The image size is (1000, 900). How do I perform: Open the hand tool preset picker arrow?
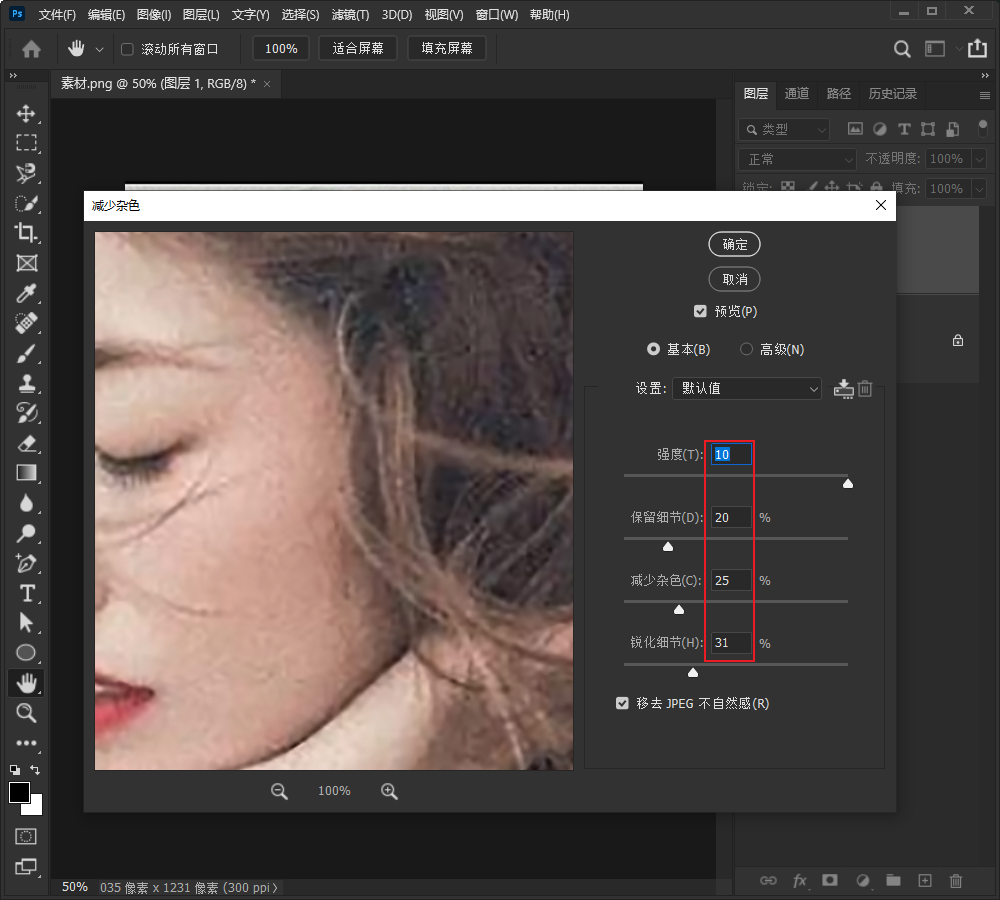pos(99,49)
